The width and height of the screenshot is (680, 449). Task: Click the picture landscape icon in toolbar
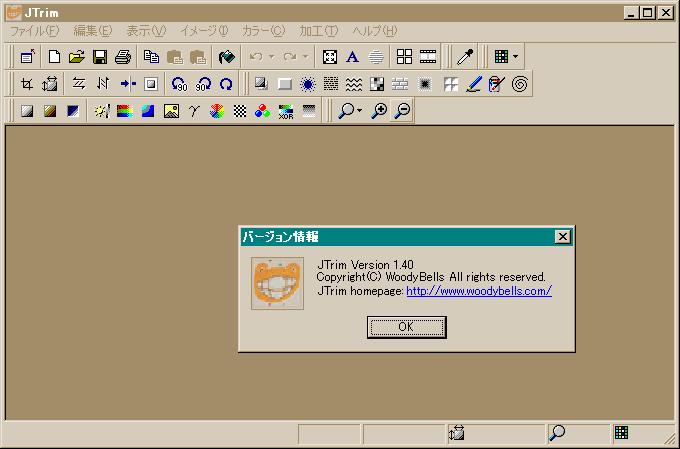pyautogui.click(x=171, y=111)
